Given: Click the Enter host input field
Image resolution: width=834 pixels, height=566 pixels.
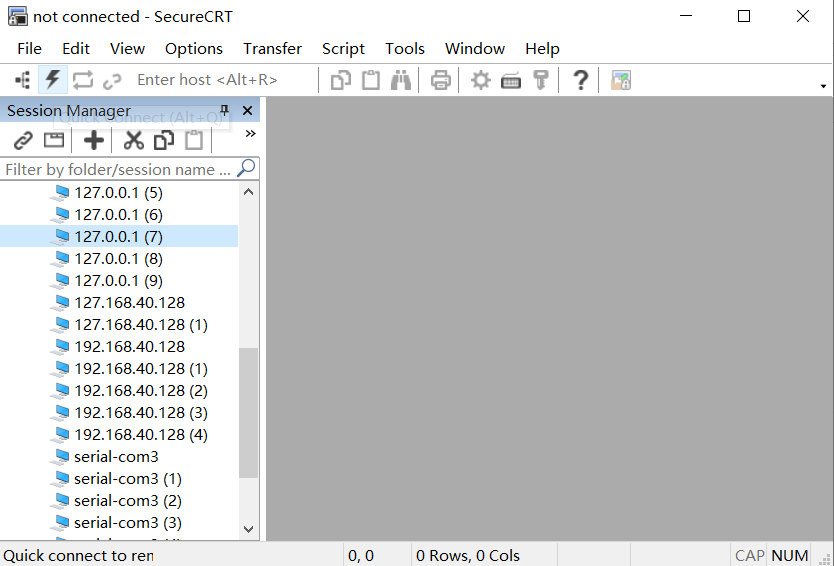Looking at the screenshot, I should click(x=223, y=80).
